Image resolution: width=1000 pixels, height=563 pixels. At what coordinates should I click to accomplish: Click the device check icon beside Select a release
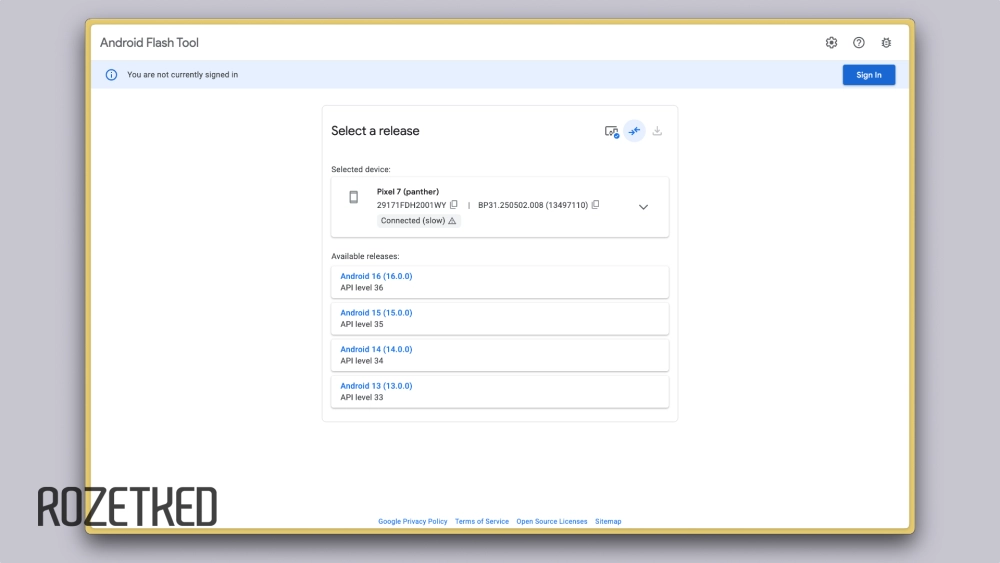click(x=611, y=131)
